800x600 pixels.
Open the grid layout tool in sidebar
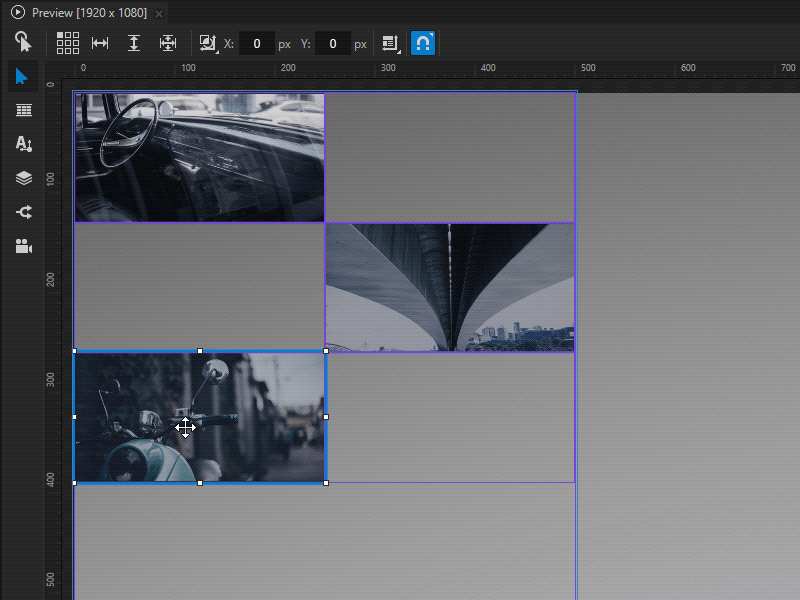click(23, 110)
